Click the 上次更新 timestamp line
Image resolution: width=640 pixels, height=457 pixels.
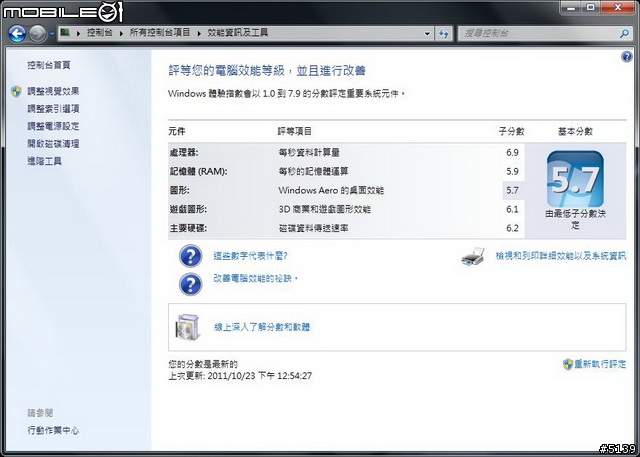click(240, 376)
